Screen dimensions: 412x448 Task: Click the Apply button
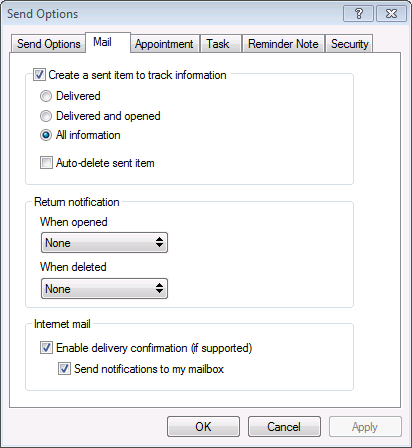click(x=365, y=427)
